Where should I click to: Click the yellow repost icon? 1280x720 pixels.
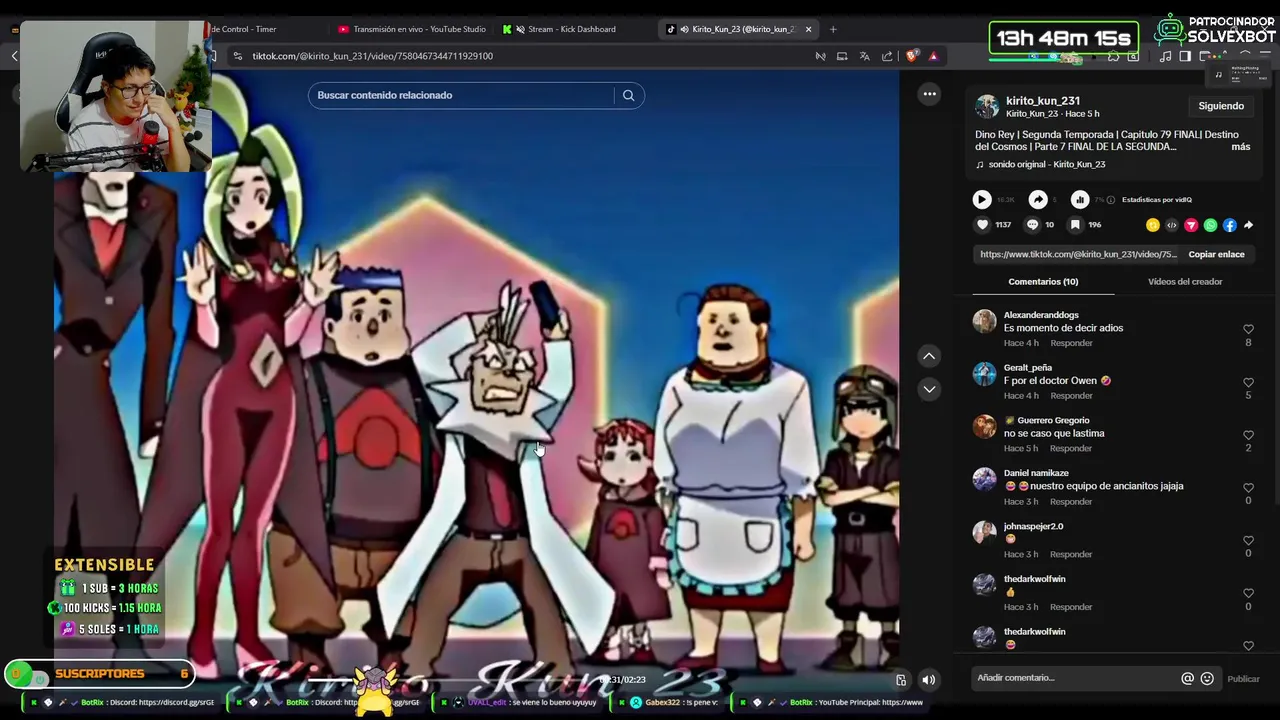(1153, 225)
